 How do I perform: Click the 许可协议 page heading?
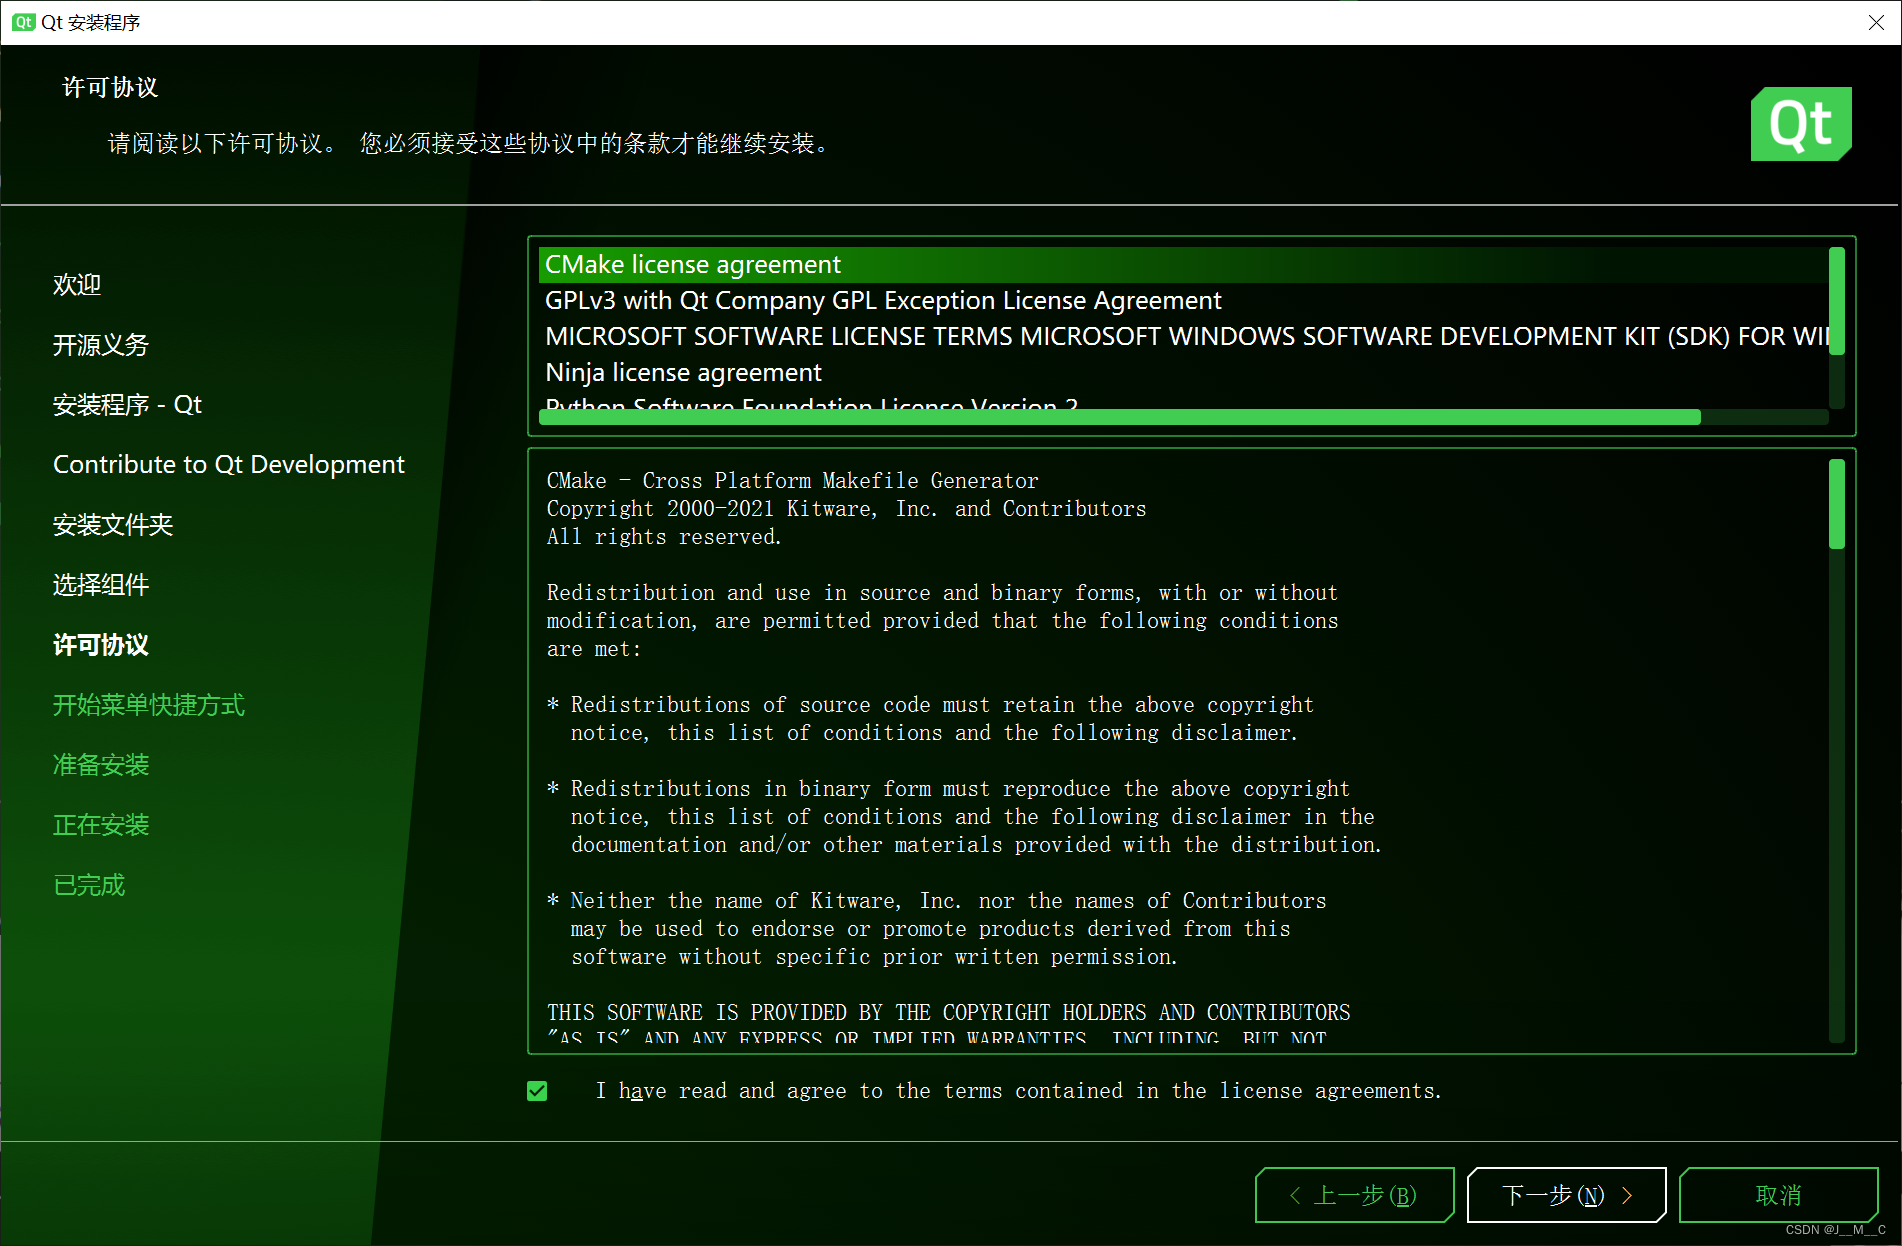[111, 88]
